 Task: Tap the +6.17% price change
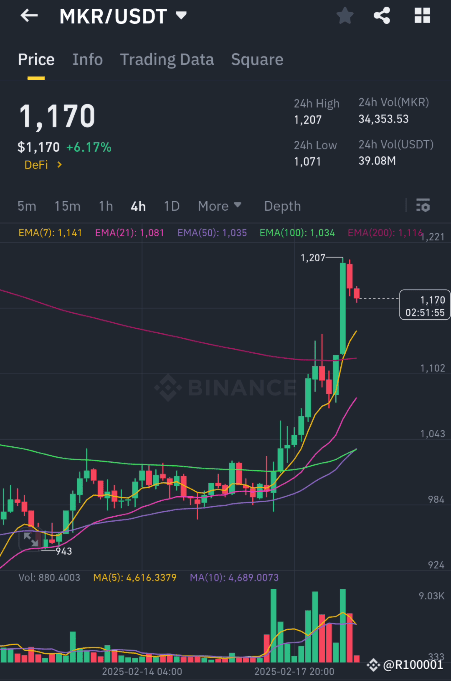point(89,147)
